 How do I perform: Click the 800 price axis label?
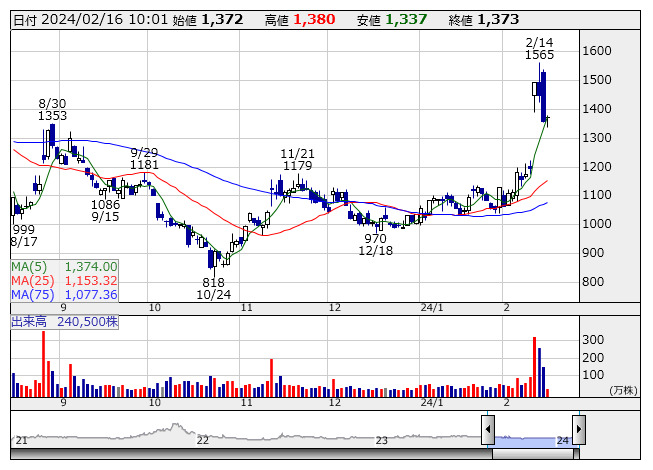(x=593, y=282)
